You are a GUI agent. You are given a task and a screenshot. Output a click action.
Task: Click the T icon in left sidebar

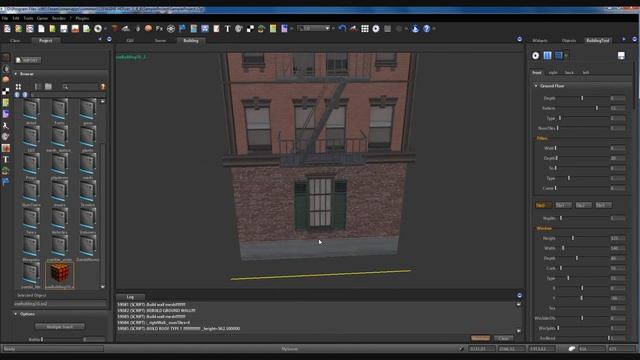pos(5,159)
